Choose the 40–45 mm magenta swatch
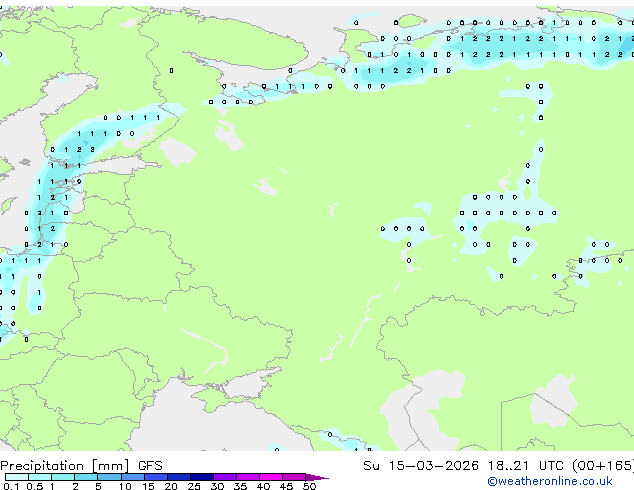This screenshot has height=490, width=634. [x=271, y=477]
